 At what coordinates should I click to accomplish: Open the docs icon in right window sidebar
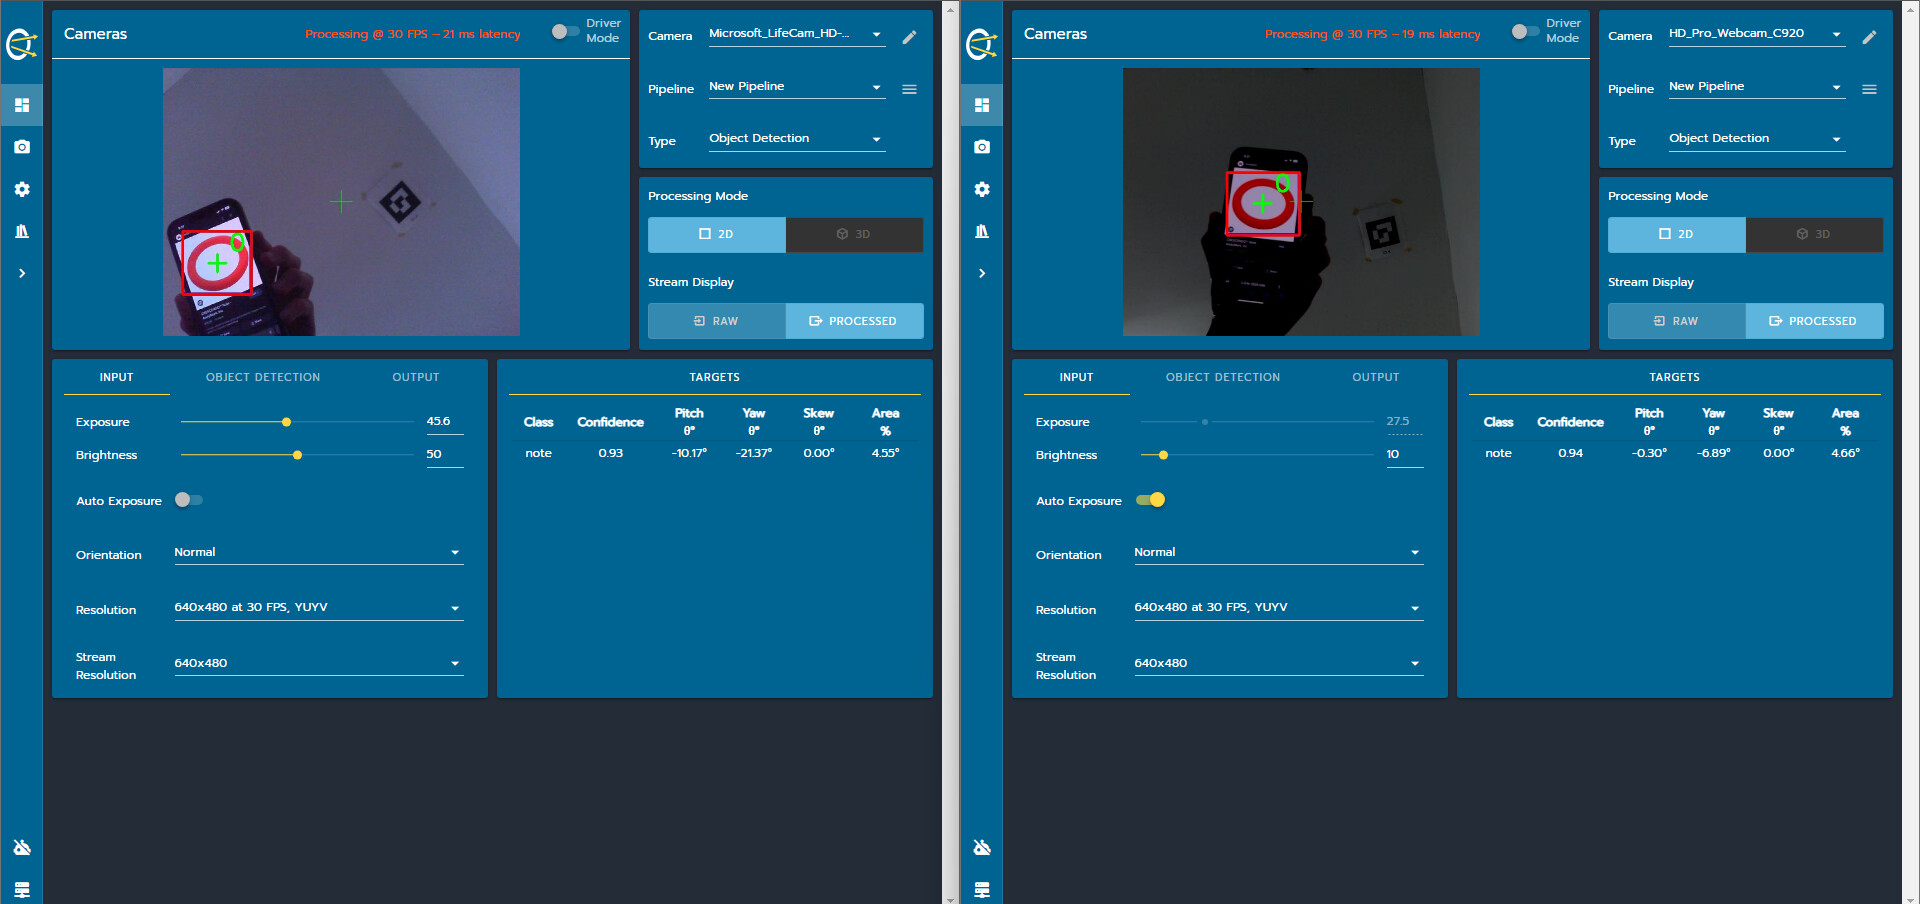pos(982,231)
